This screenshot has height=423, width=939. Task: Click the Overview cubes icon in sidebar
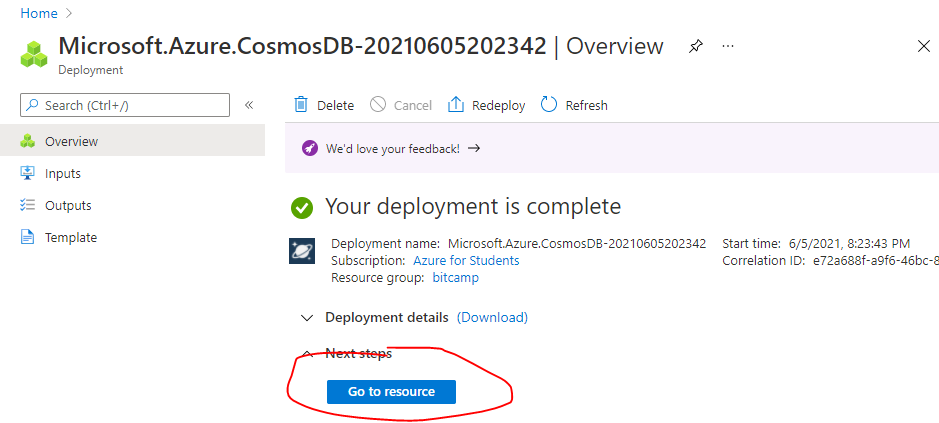28,141
